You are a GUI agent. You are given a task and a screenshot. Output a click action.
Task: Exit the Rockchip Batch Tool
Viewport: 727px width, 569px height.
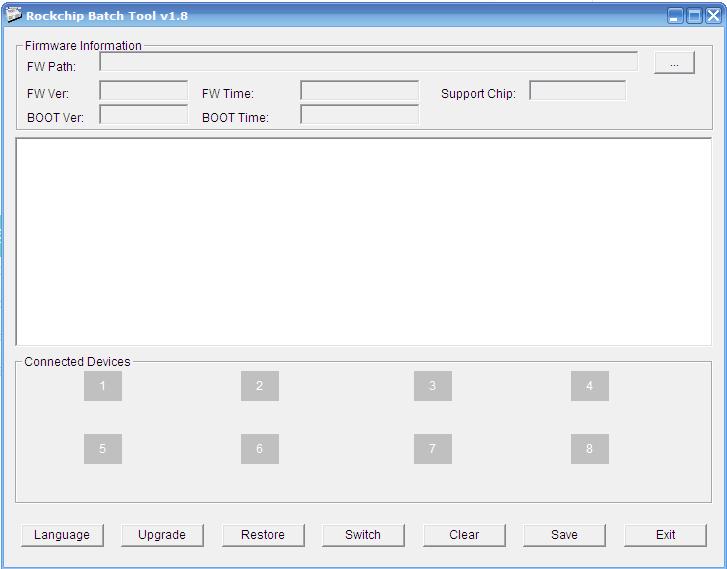(x=665, y=535)
